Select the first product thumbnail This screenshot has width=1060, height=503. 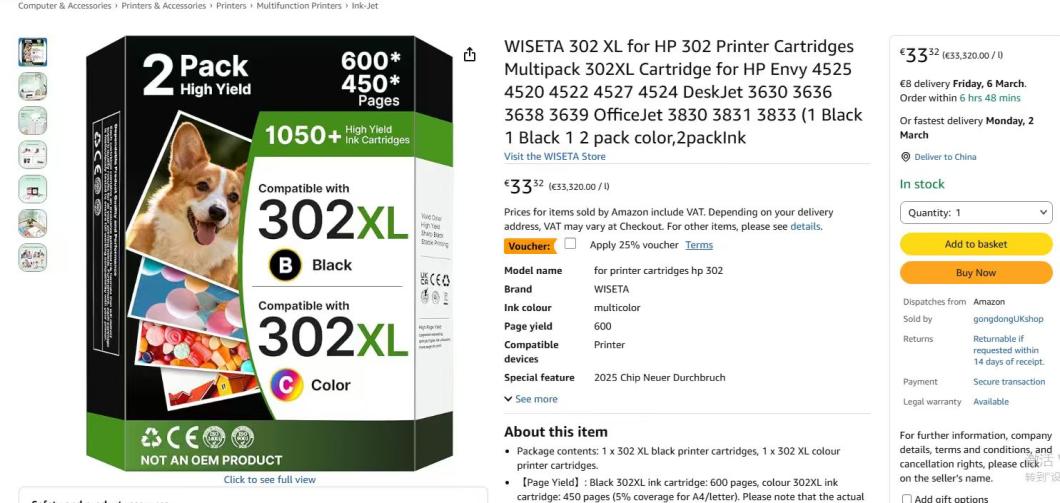coord(32,52)
